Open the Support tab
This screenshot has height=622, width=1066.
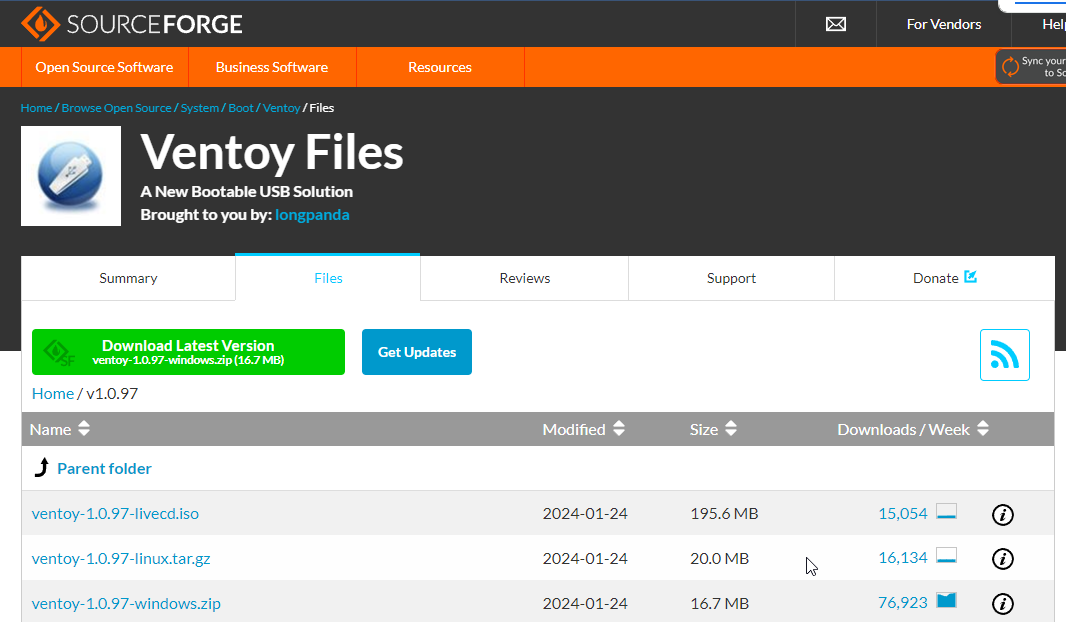coord(731,278)
